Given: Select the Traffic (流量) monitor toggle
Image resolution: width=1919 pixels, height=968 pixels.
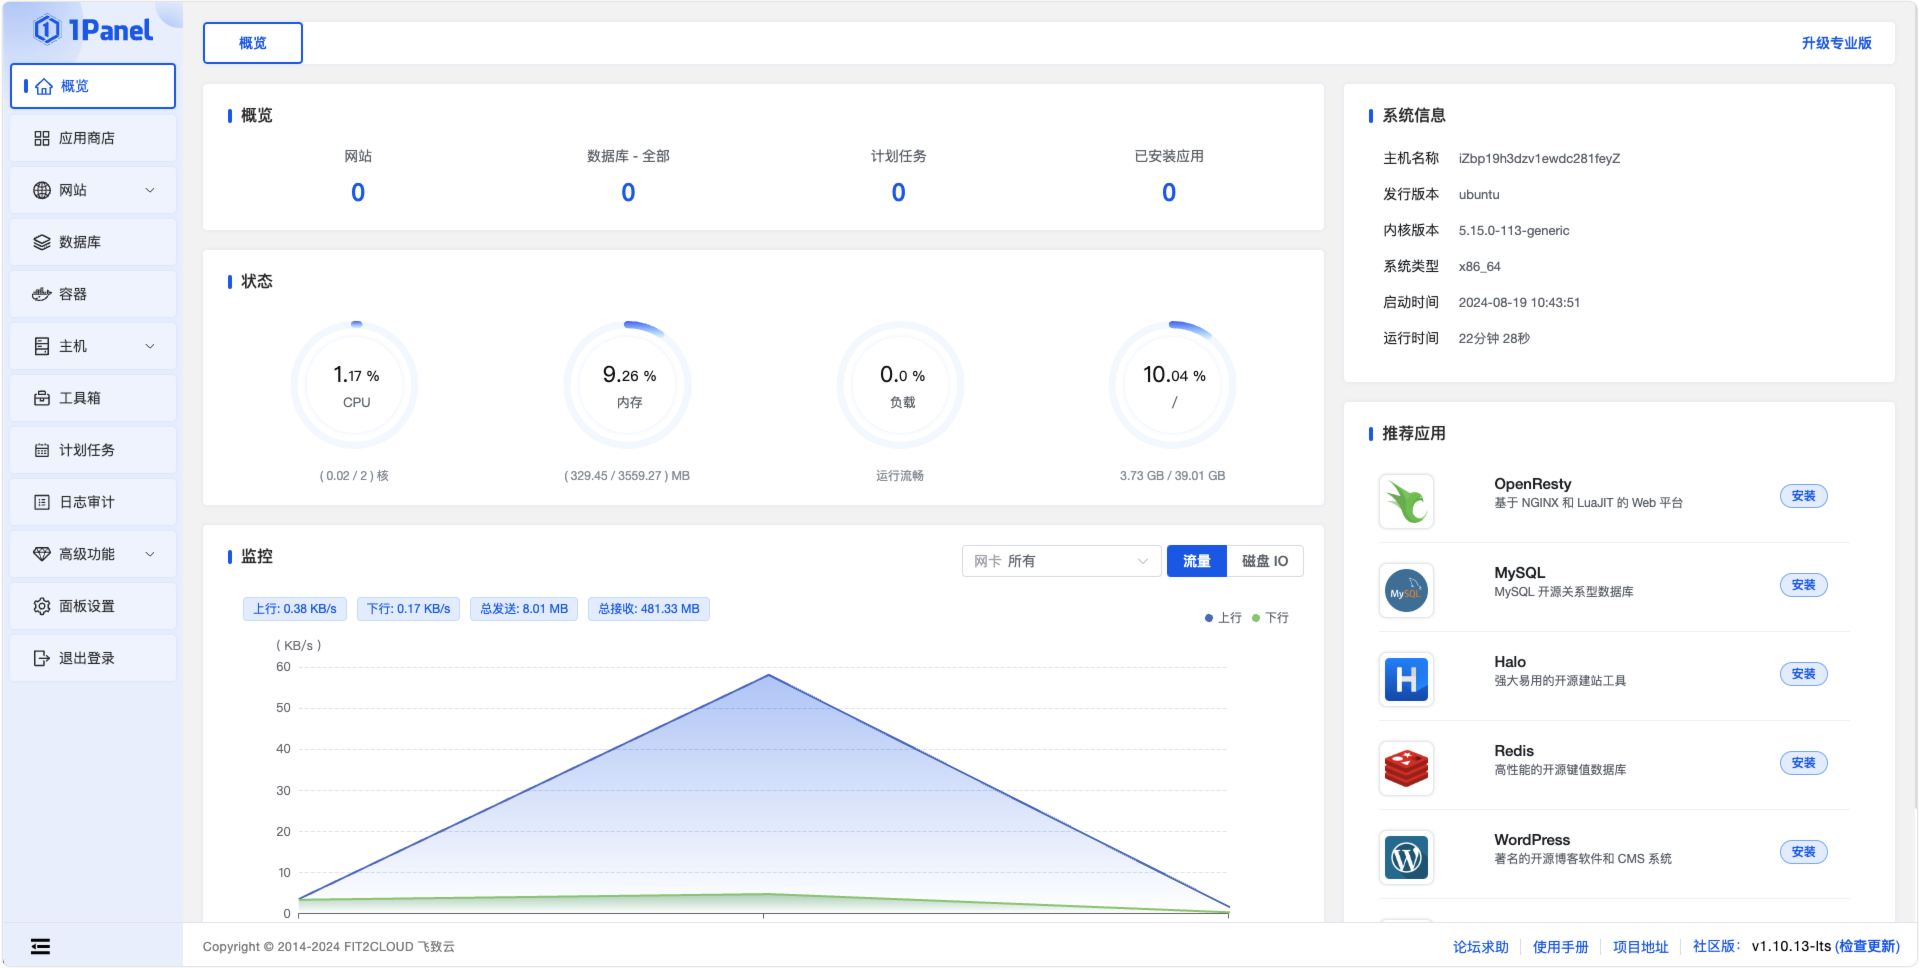Looking at the screenshot, I should (1196, 561).
